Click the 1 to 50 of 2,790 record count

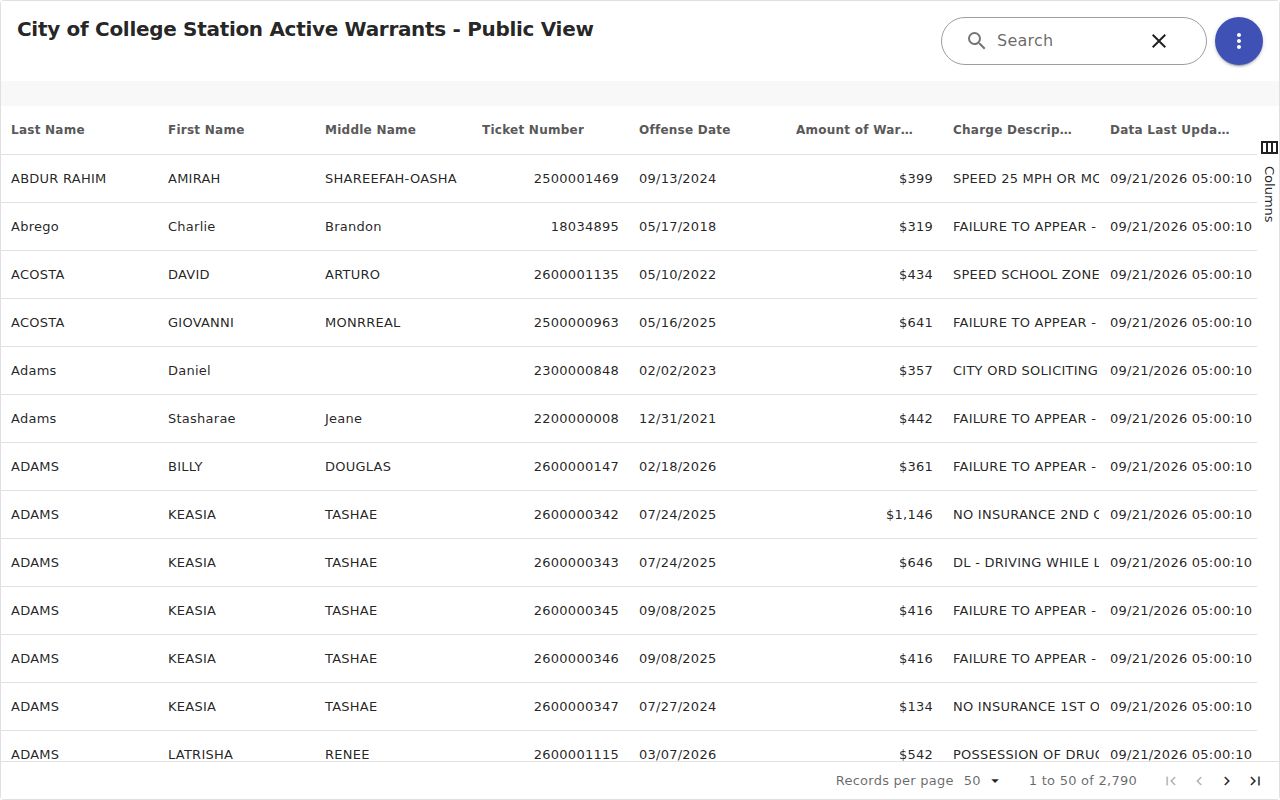[x=1083, y=781]
